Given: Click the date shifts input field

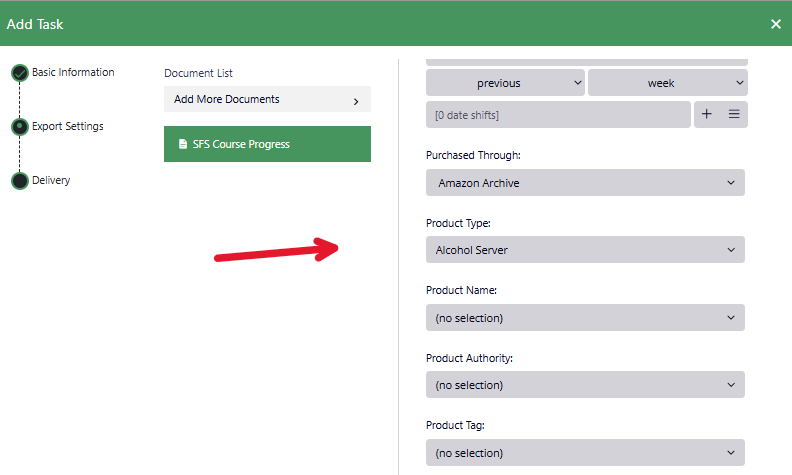Looking at the screenshot, I should point(557,115).
